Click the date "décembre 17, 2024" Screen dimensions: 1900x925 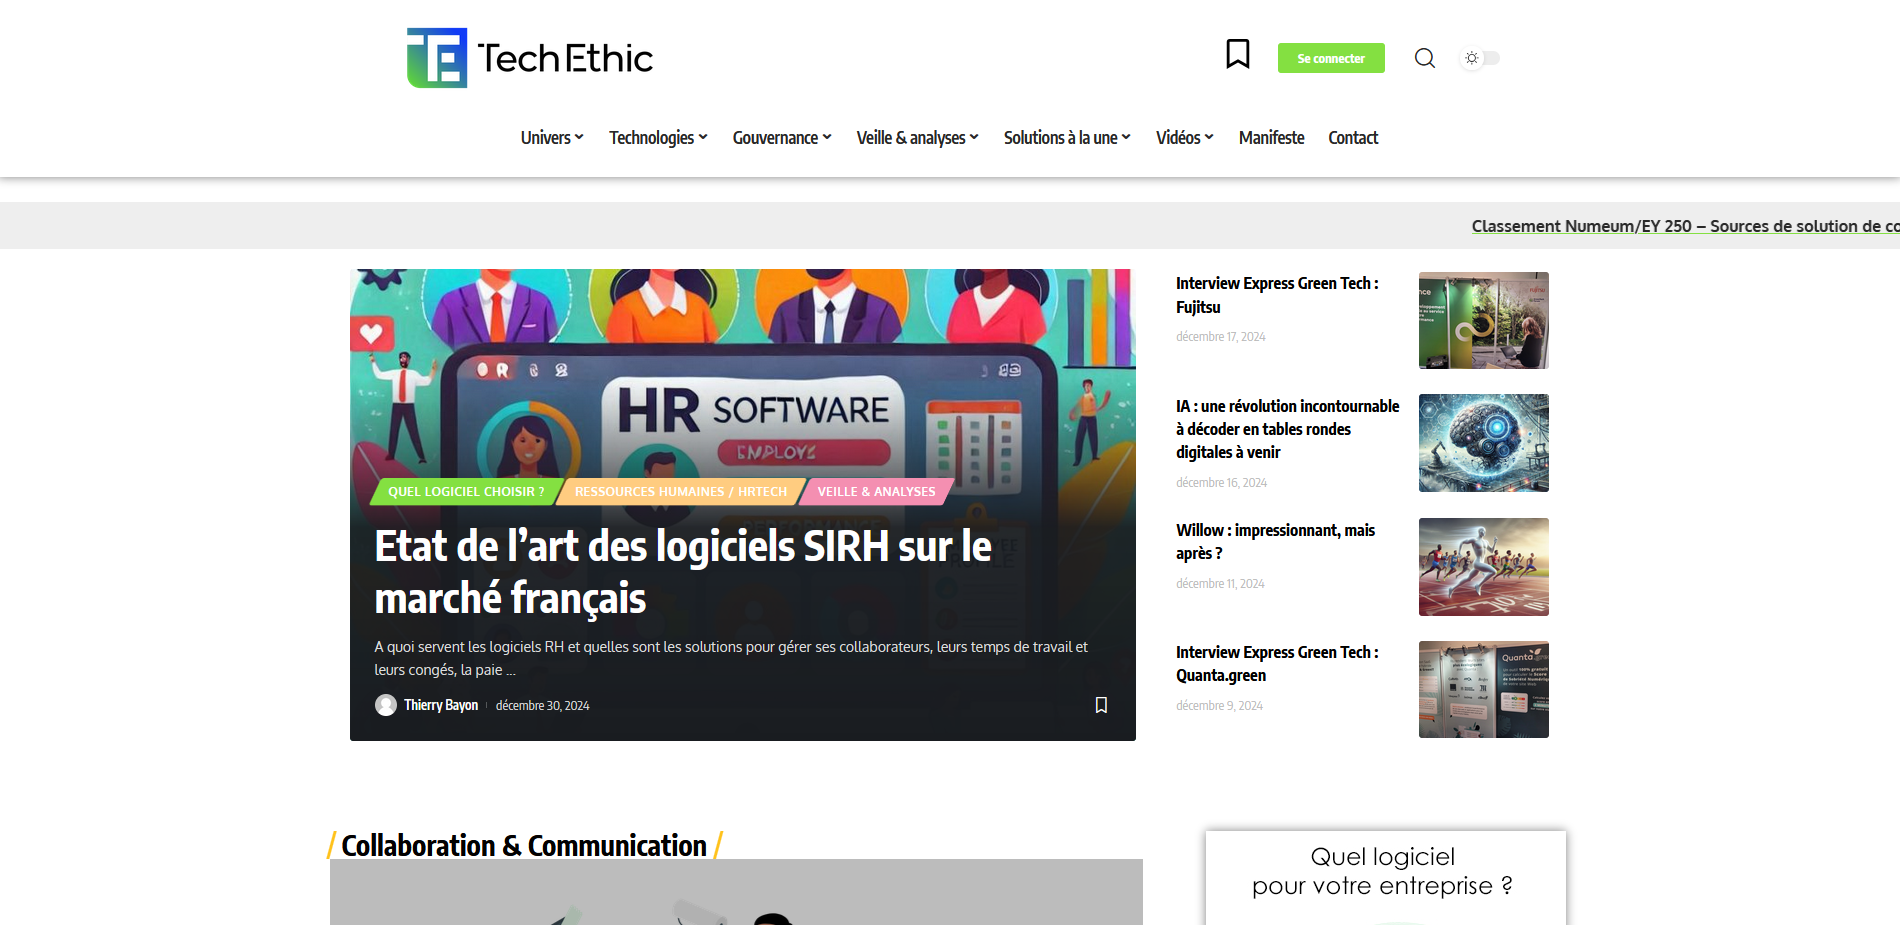[1221, 337]
